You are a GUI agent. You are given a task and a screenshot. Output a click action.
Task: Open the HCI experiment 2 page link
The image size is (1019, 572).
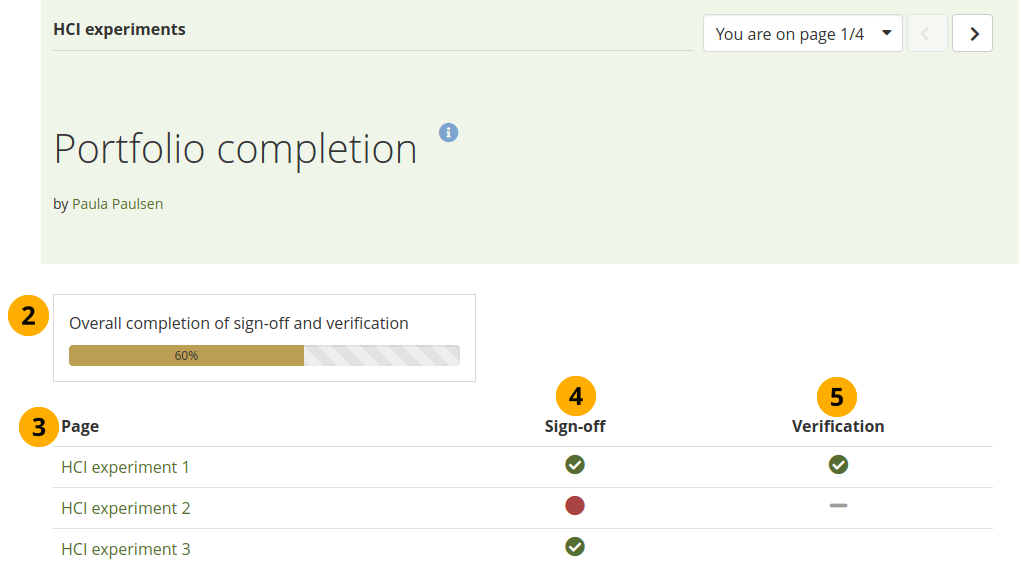[x=125, y=508]
